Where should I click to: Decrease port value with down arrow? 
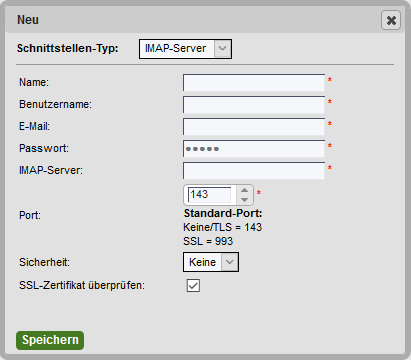pos(244,200)
